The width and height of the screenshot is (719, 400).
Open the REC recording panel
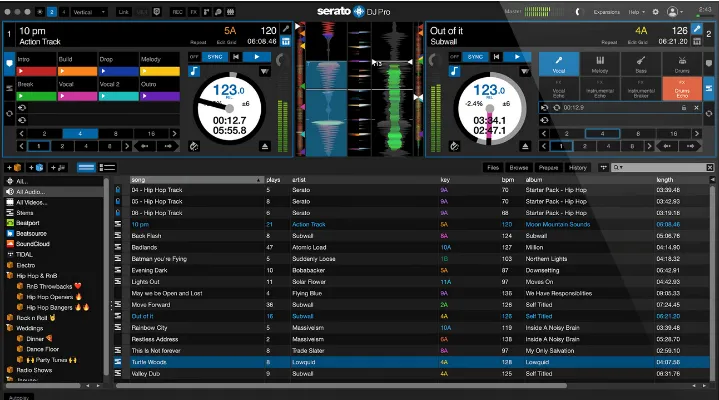pyautogui.click(x=177, y=12)
